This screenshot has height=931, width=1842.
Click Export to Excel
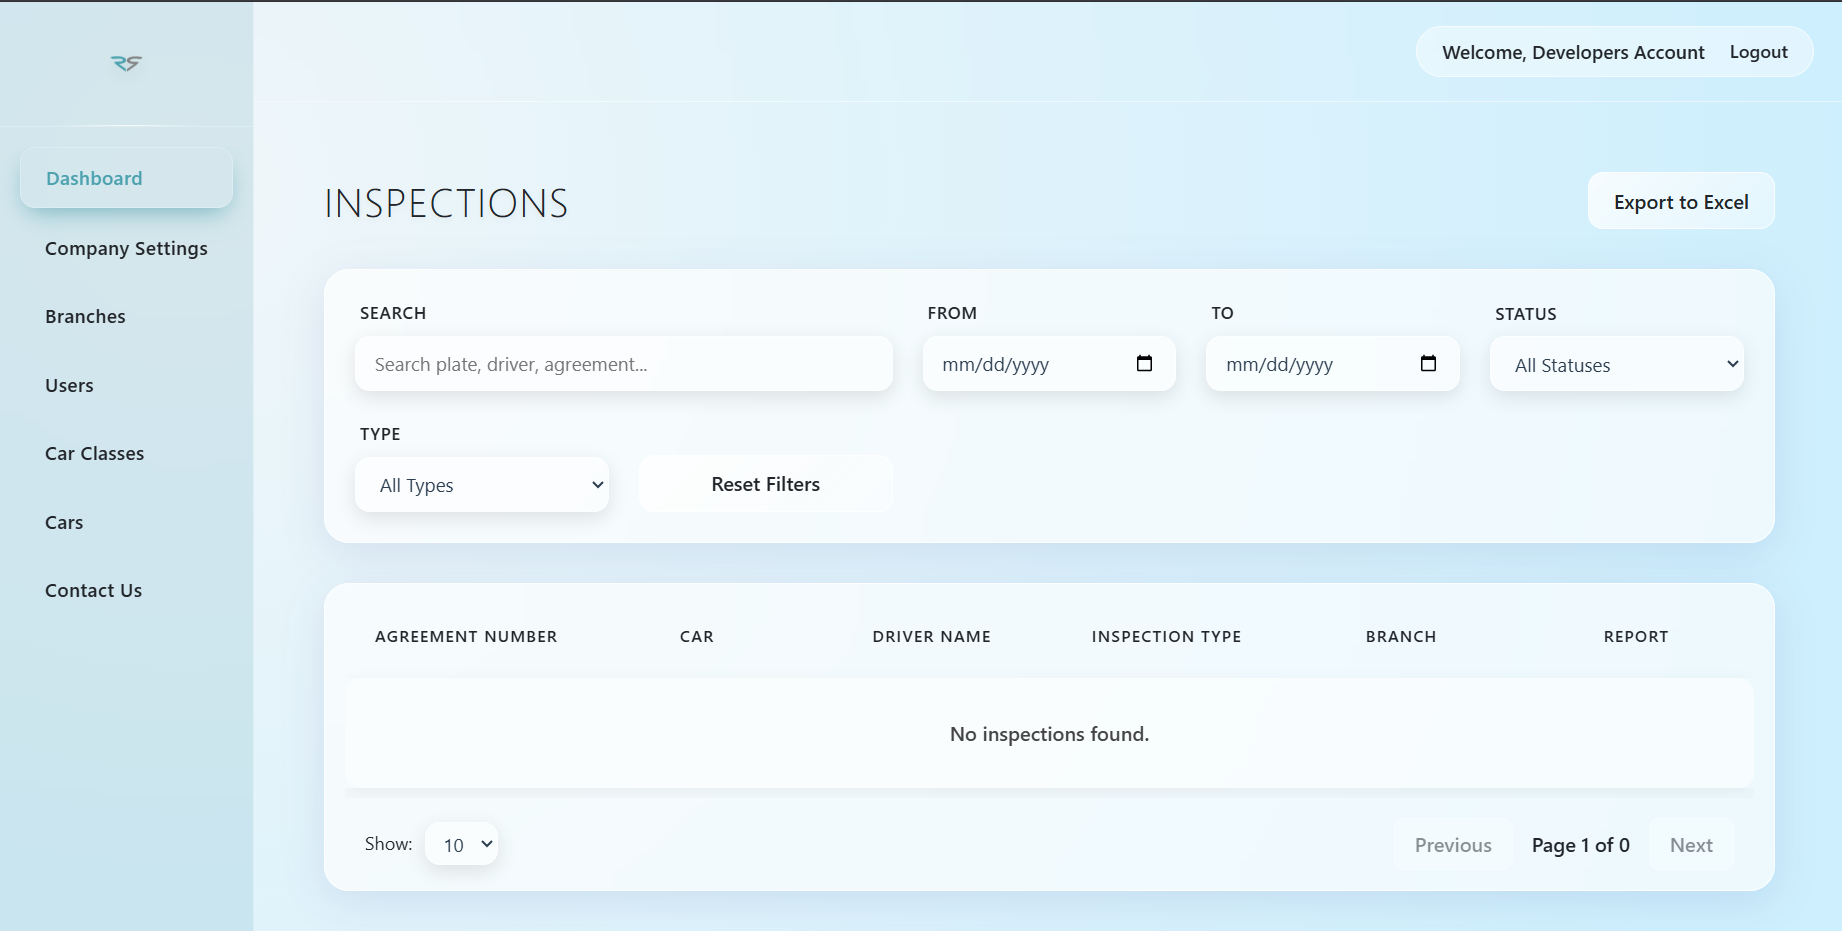[x=1681, y=200]
